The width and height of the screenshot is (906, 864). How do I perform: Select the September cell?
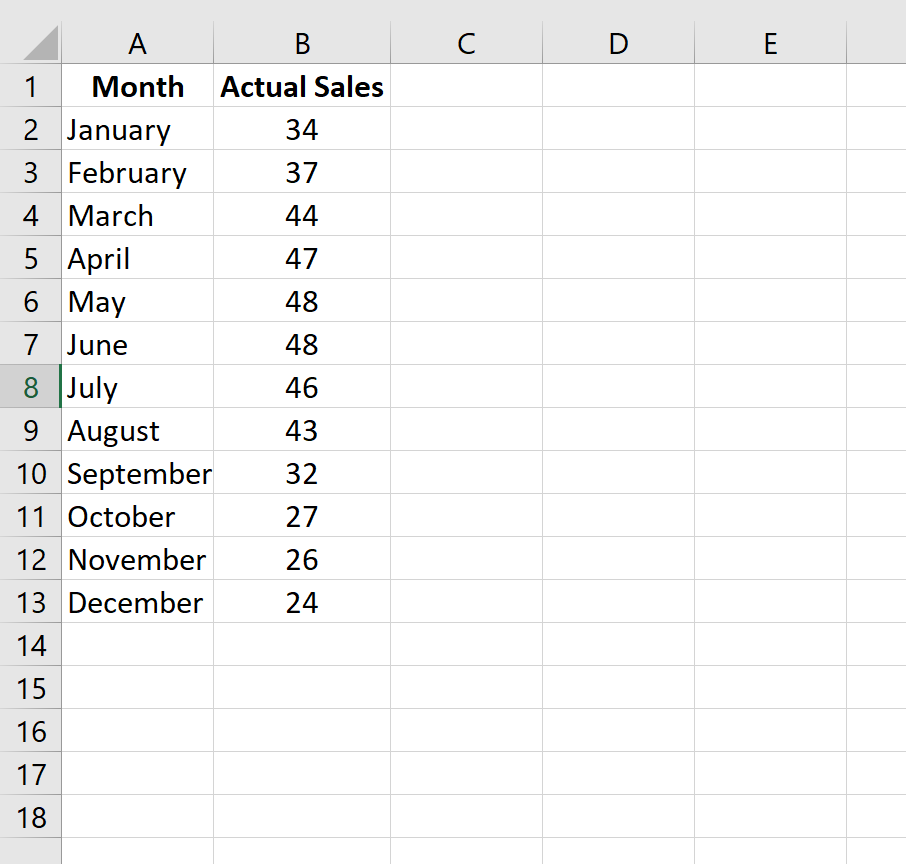pyautogui.click(x=138, y=473)
